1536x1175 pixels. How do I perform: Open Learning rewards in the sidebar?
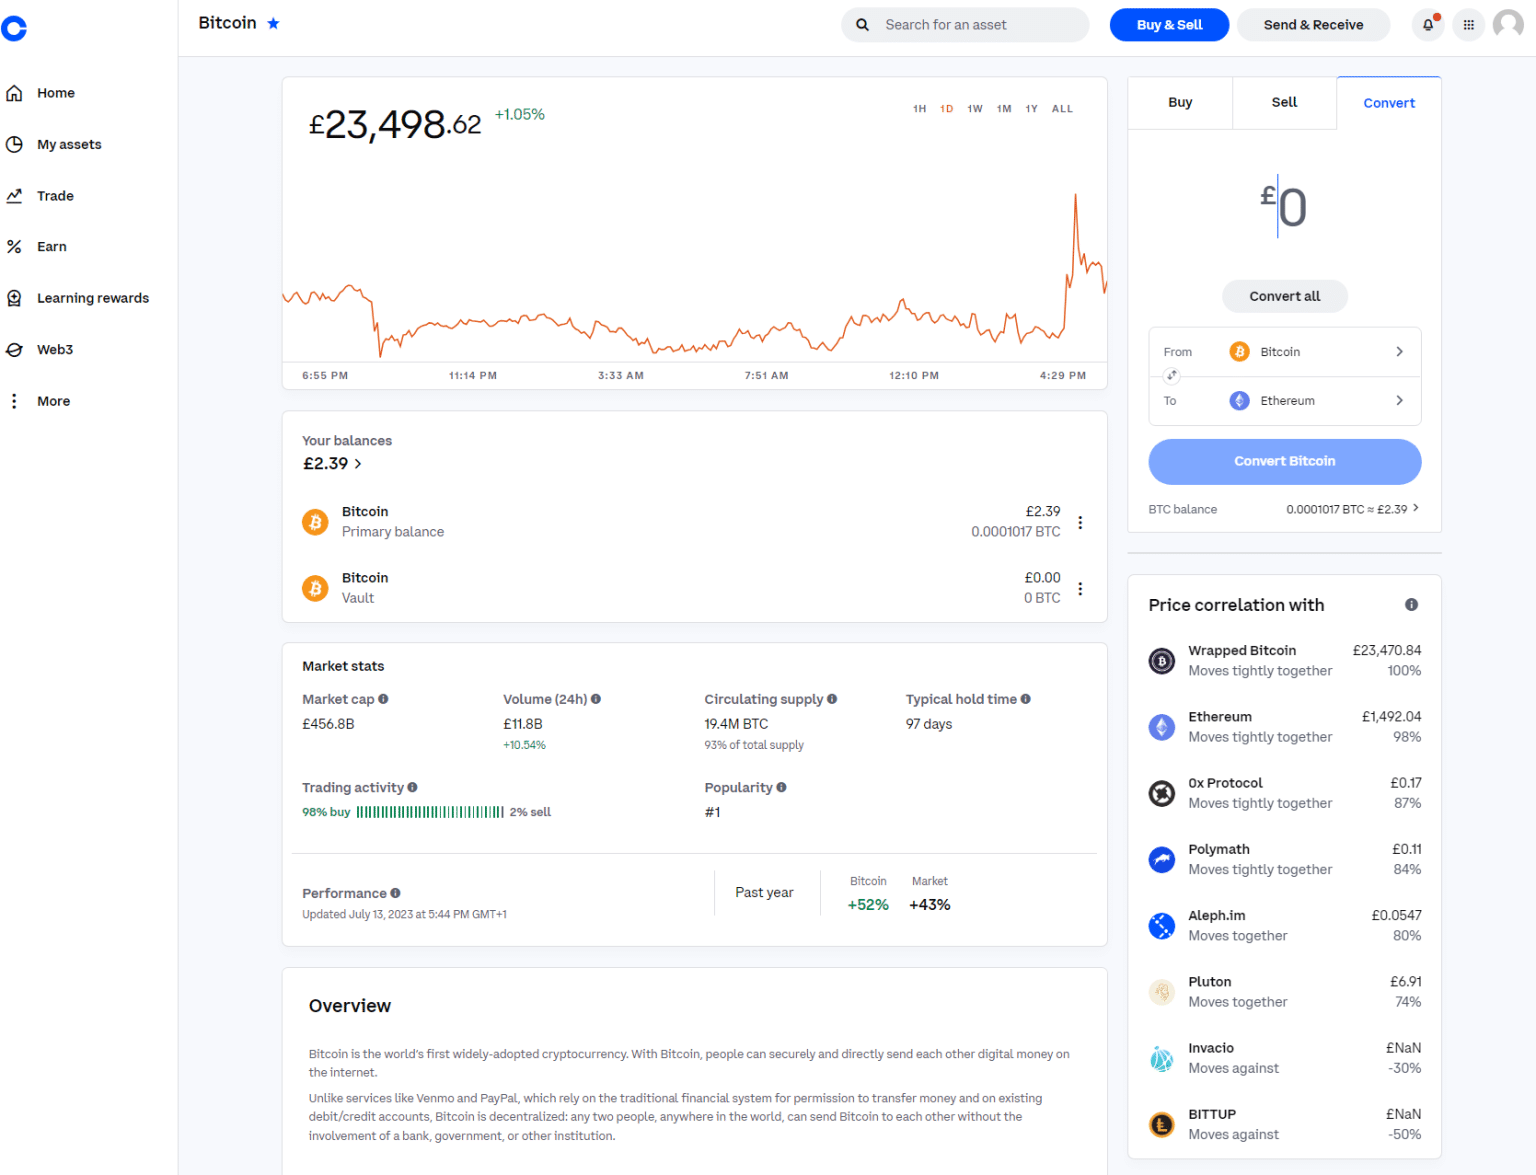click(93, 297)
